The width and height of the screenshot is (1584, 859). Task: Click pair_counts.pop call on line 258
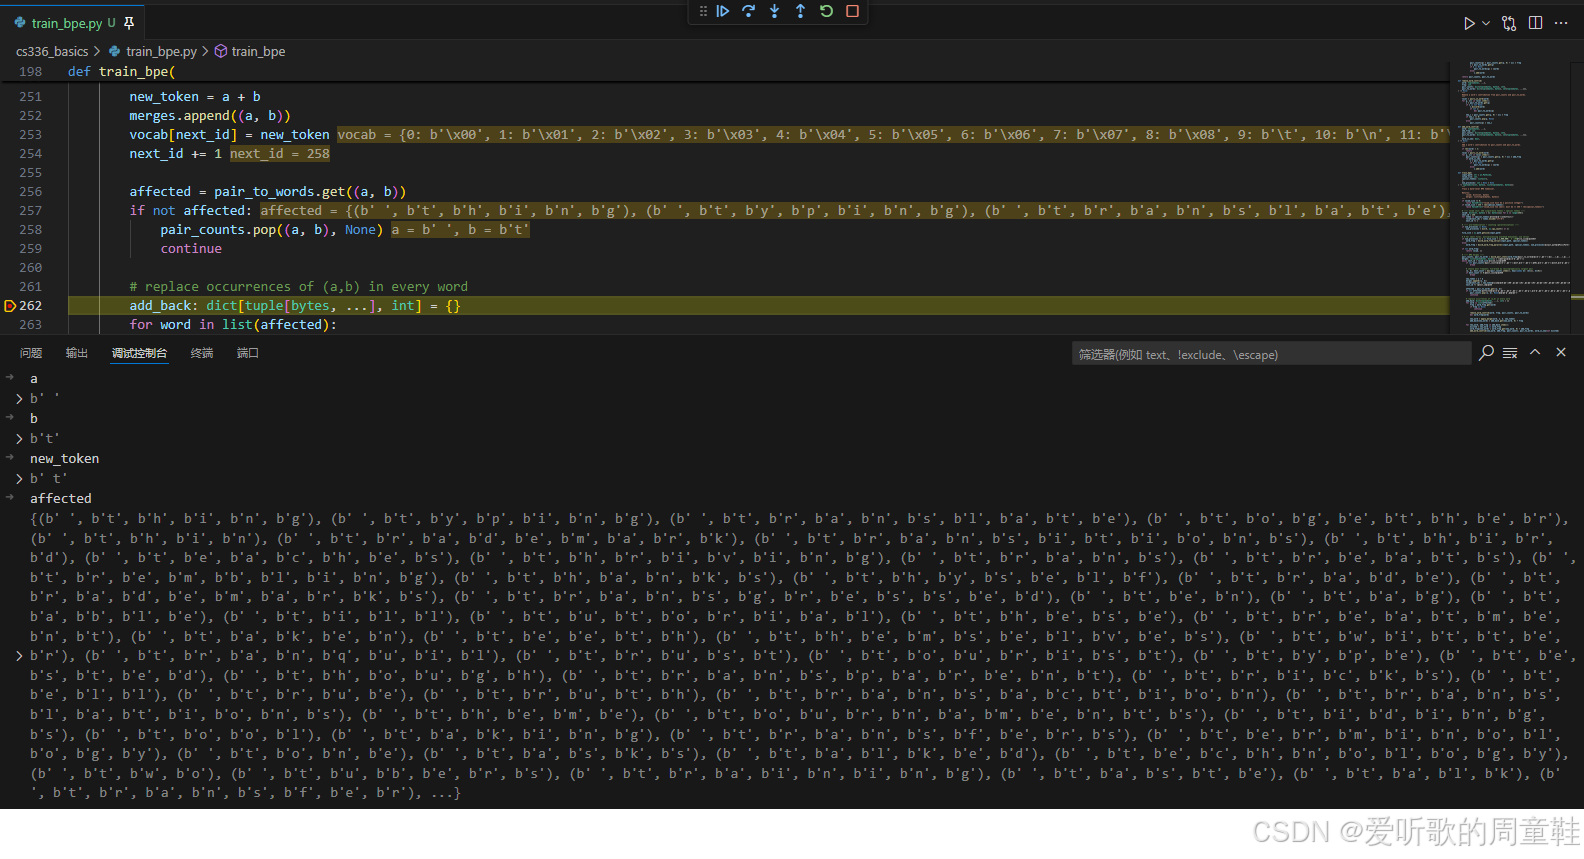[x=271, y=230]
